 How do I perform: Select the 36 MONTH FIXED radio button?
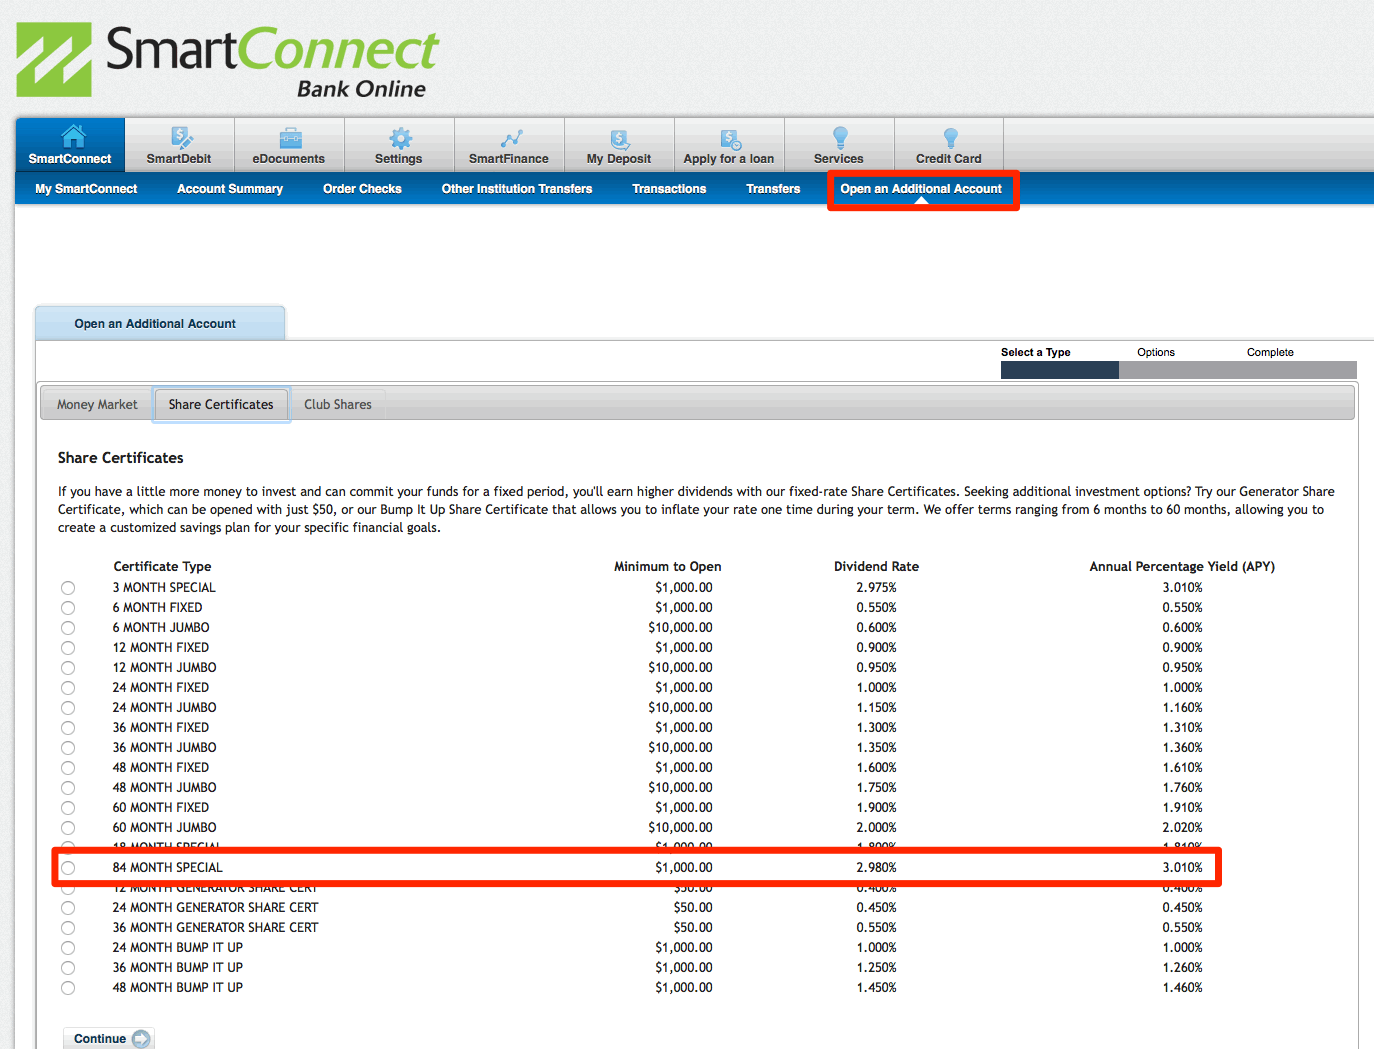[68, 728]
